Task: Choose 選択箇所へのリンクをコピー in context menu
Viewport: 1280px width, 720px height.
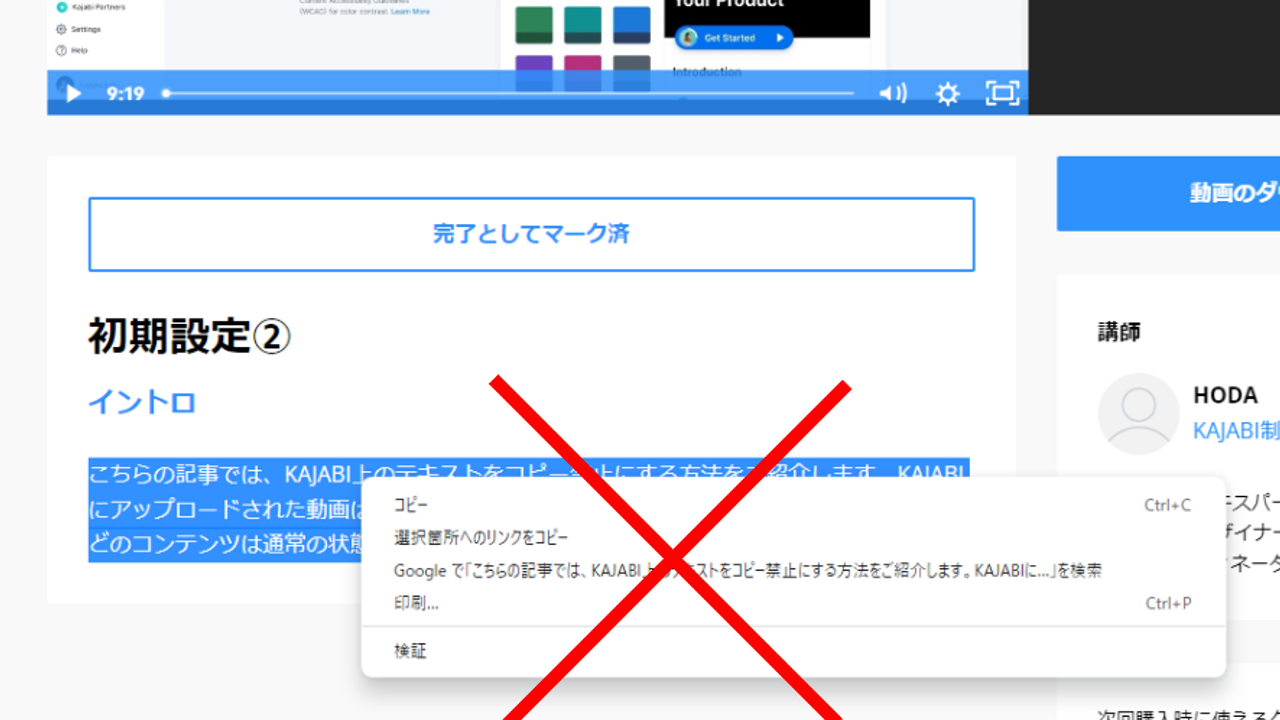Action: [793, 538]
